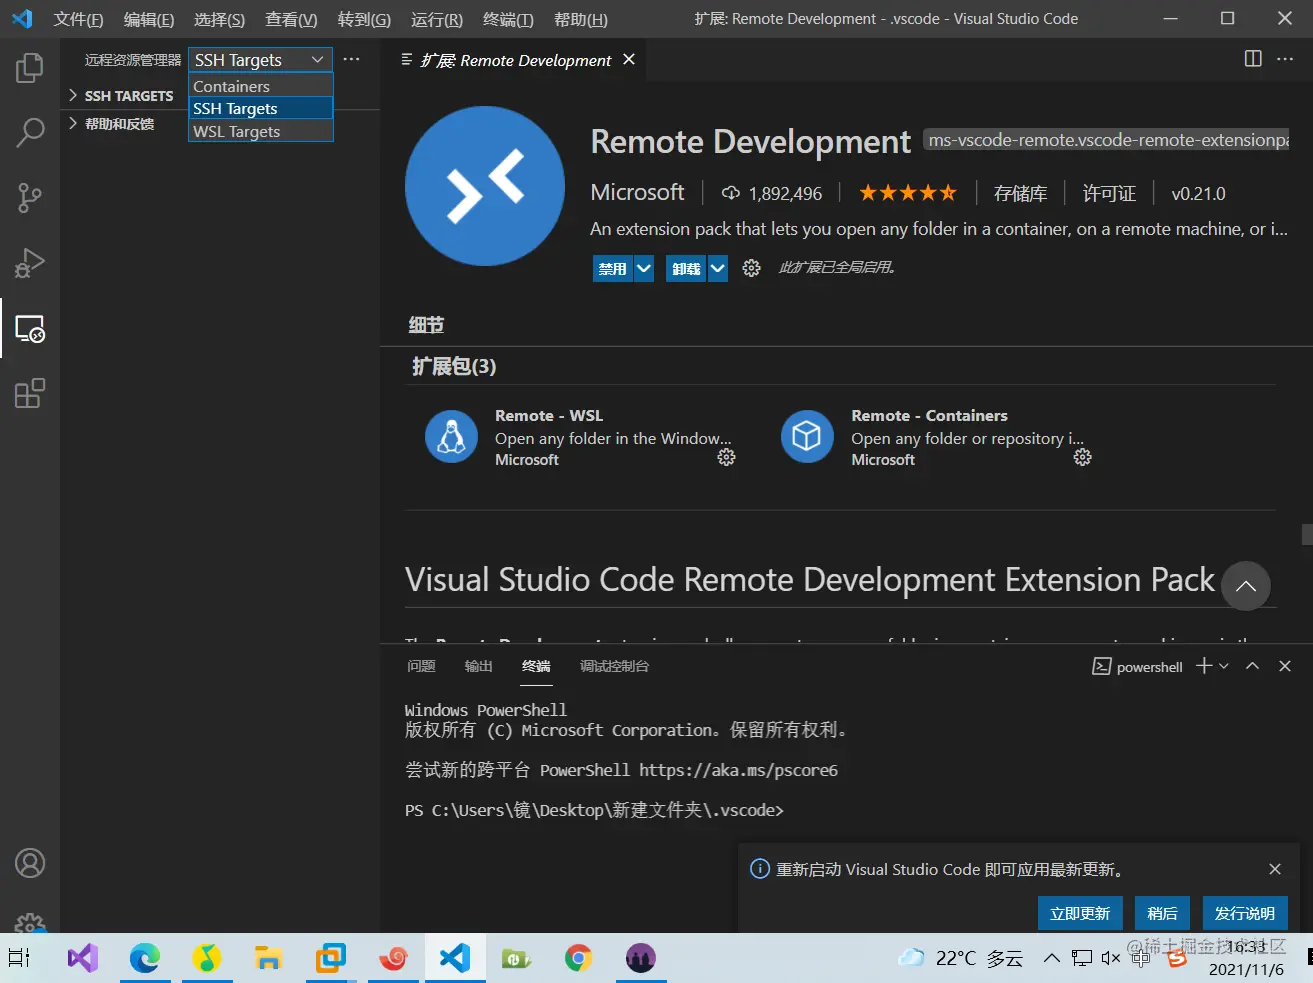Choose WSL Targets from the dropdown list
This screenshot has height=983, width=1313.
[260, 131]
